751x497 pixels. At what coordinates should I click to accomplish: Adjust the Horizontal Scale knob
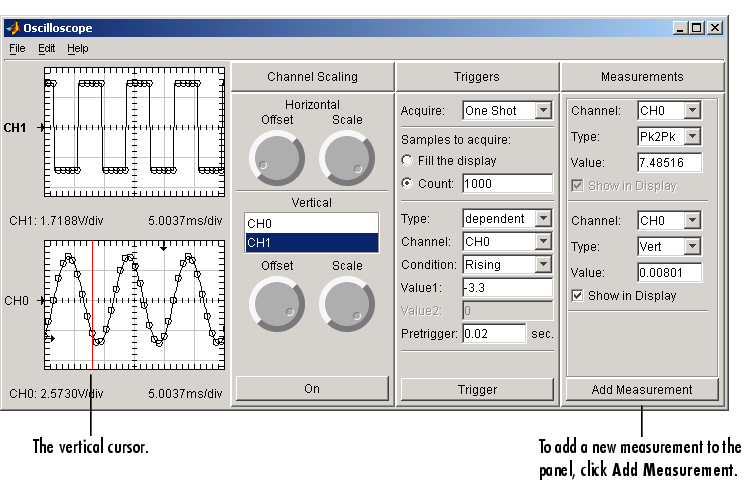point(347,159)
